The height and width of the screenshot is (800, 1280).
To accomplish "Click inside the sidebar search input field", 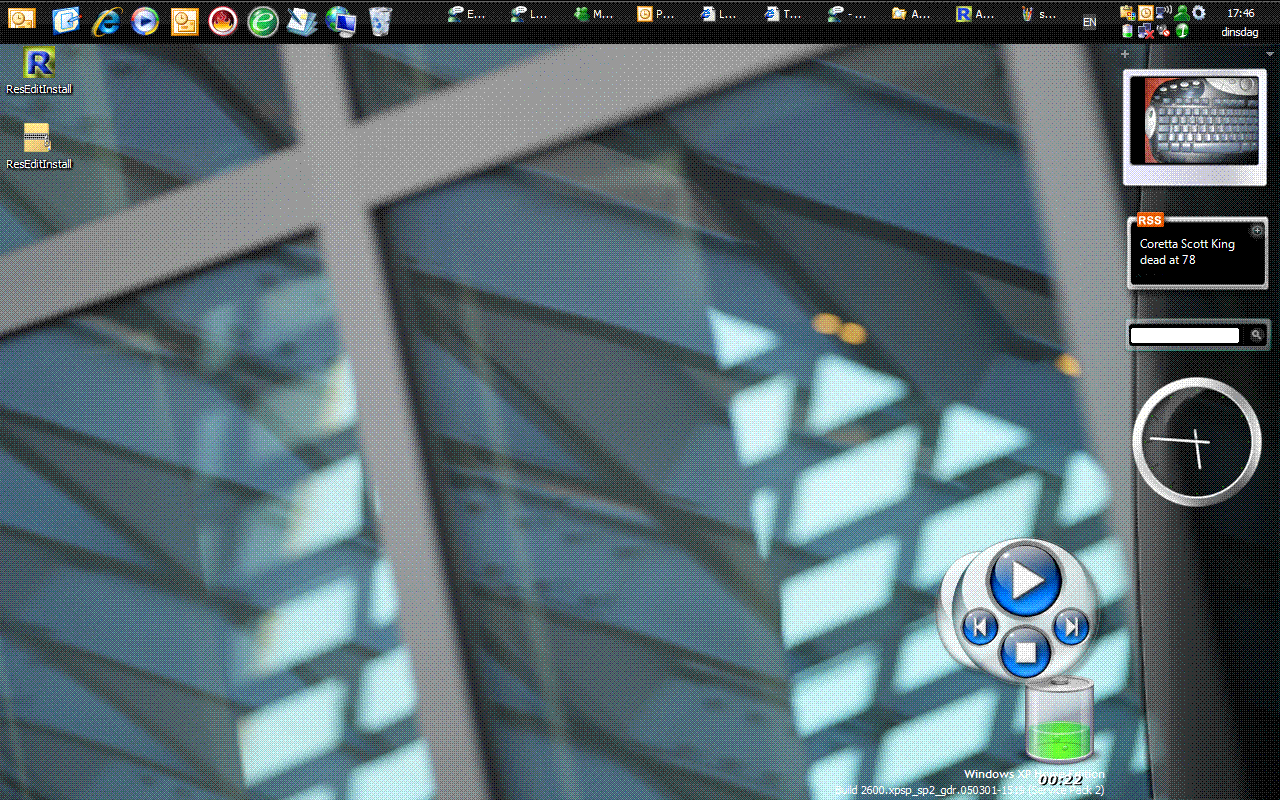I will point(1185,335).
